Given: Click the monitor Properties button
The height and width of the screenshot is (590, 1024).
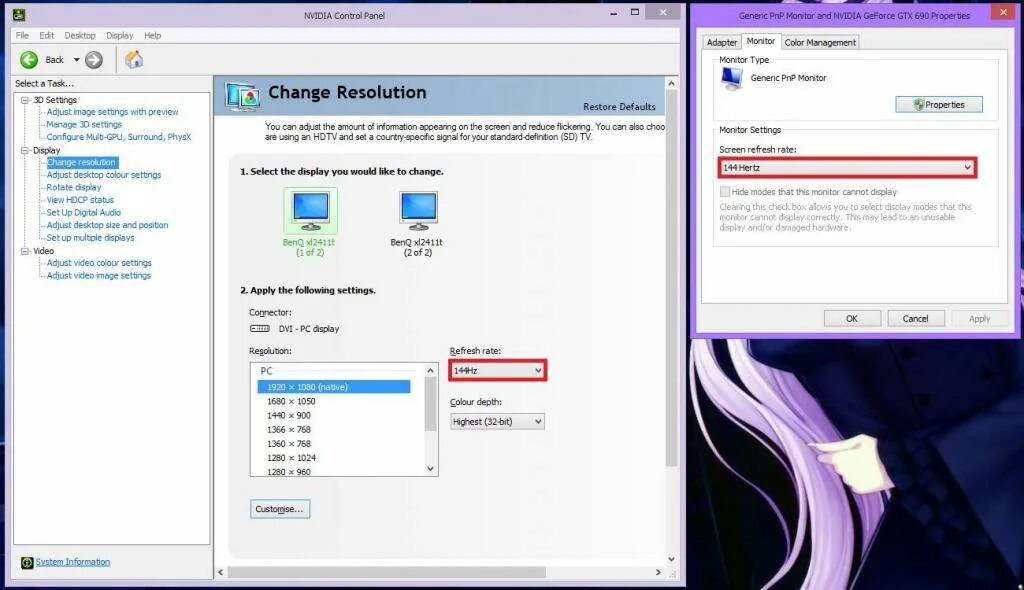Looking at the screenshot, I should pos(938,105).
